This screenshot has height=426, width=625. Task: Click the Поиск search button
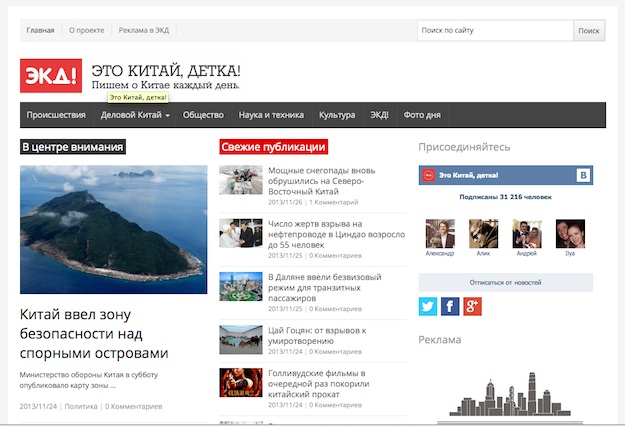pyautogui.click(x=589, y=31)
